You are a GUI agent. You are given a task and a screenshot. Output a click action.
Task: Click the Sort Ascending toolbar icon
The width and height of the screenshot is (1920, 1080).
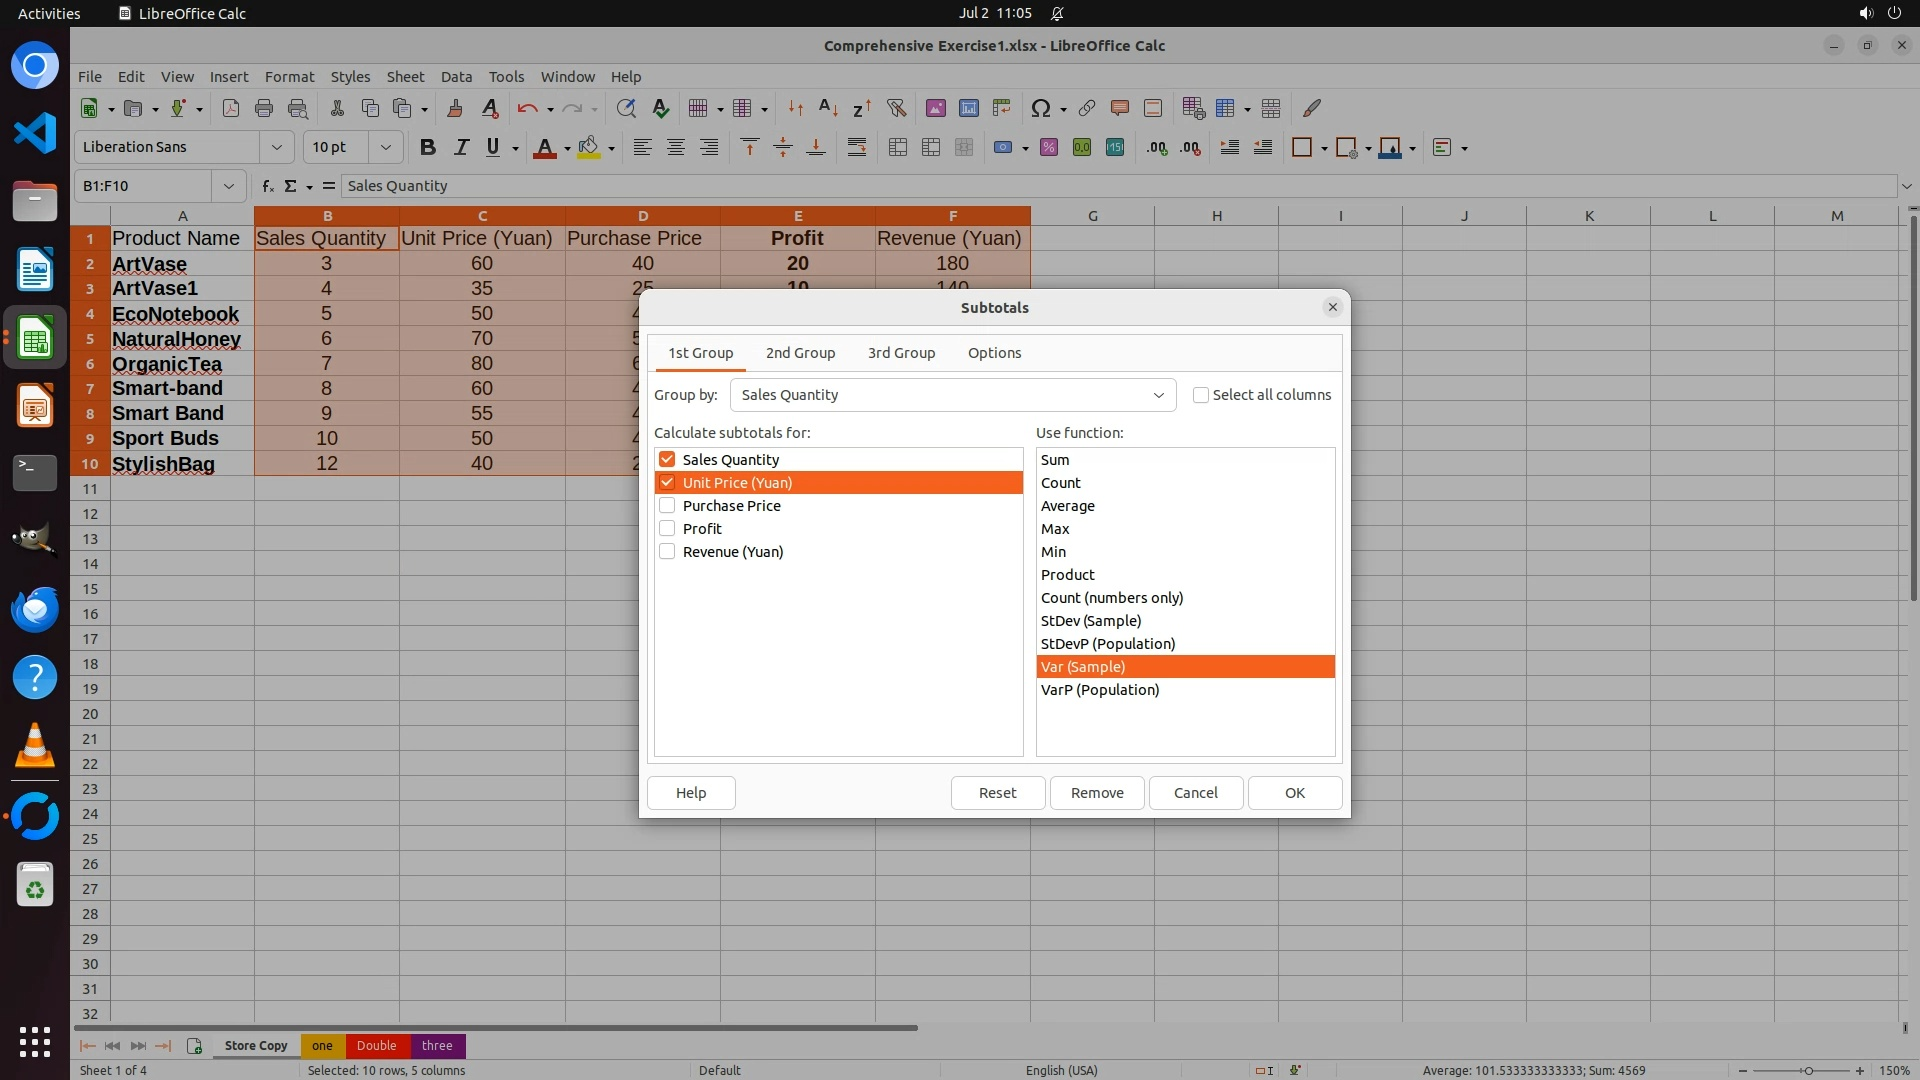point(828,108)
